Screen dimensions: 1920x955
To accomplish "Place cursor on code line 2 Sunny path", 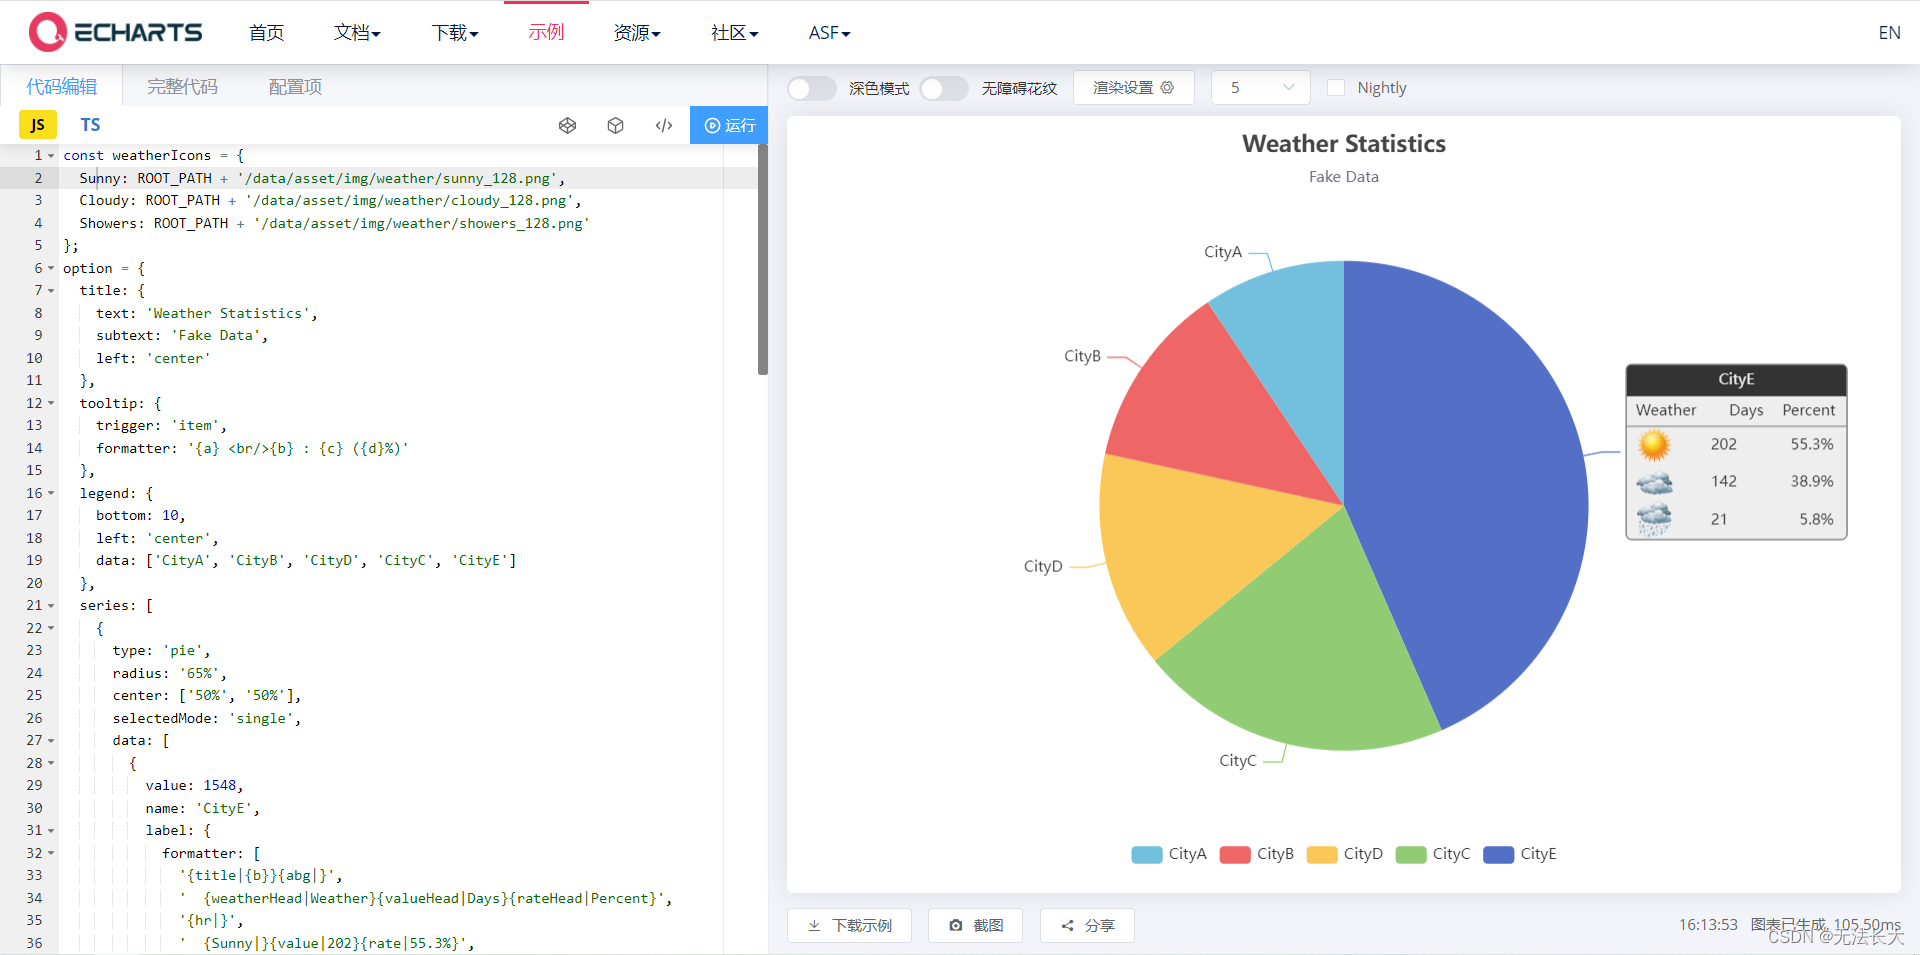I will pyautogui.click(x=400, y=178).
